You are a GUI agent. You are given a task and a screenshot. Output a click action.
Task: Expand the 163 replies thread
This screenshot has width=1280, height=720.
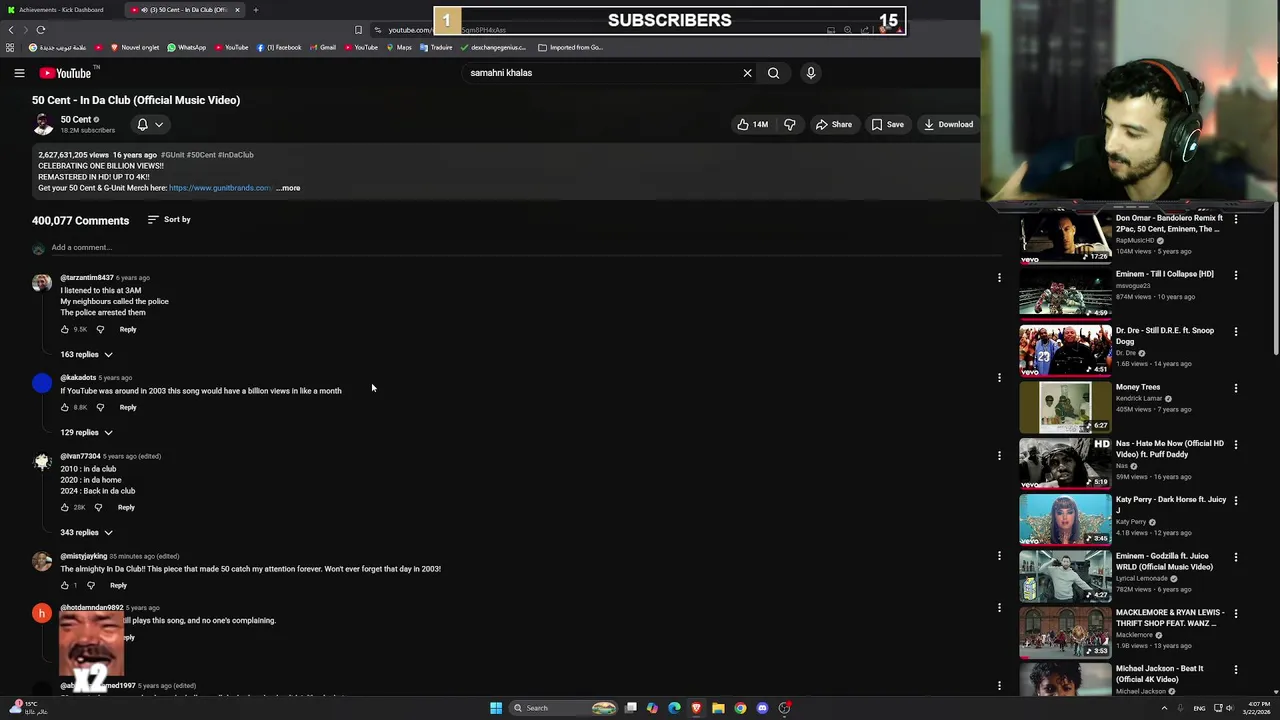click(86, 355)
